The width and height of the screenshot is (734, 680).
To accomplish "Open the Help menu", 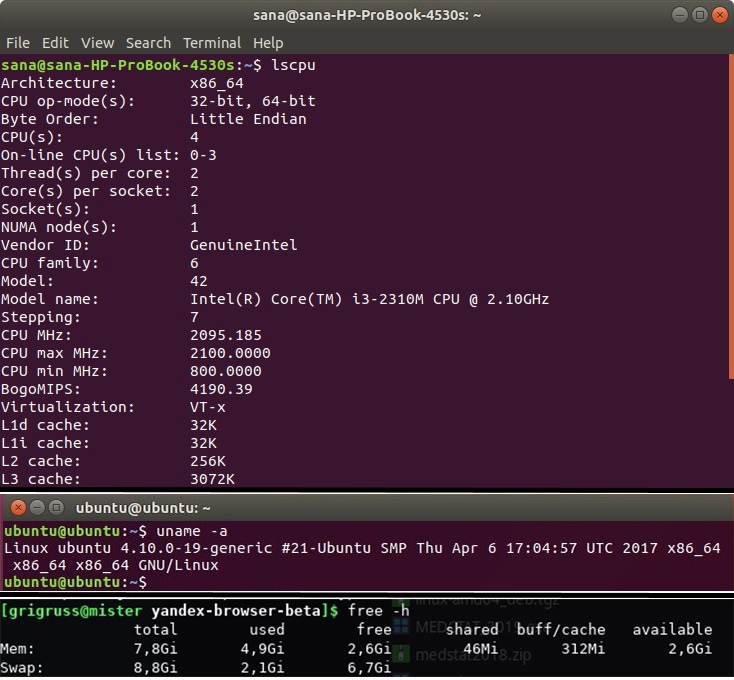I will [268, 43].
